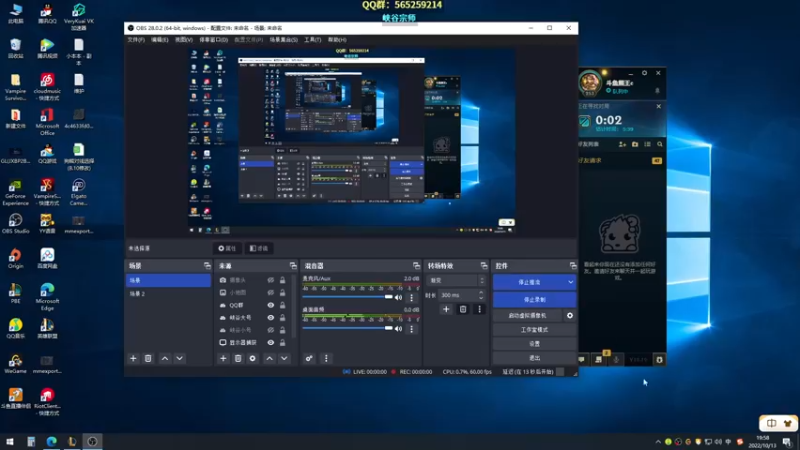This screenshot has width=800, height=450.
Task: Open Microsoft Edge from the taskbar
Action: 52,441
